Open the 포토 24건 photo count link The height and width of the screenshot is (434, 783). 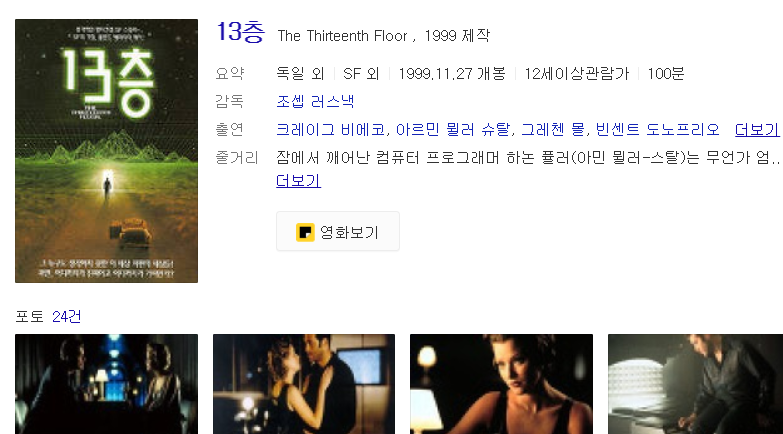point(66,317)
